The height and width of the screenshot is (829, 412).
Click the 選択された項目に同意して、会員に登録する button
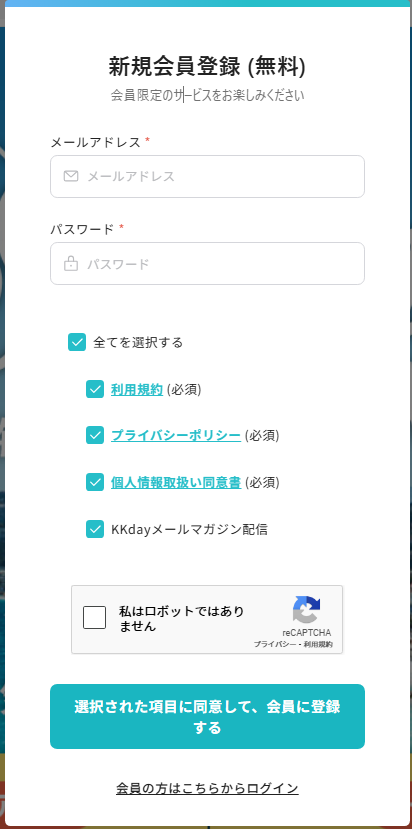[207, 716]
